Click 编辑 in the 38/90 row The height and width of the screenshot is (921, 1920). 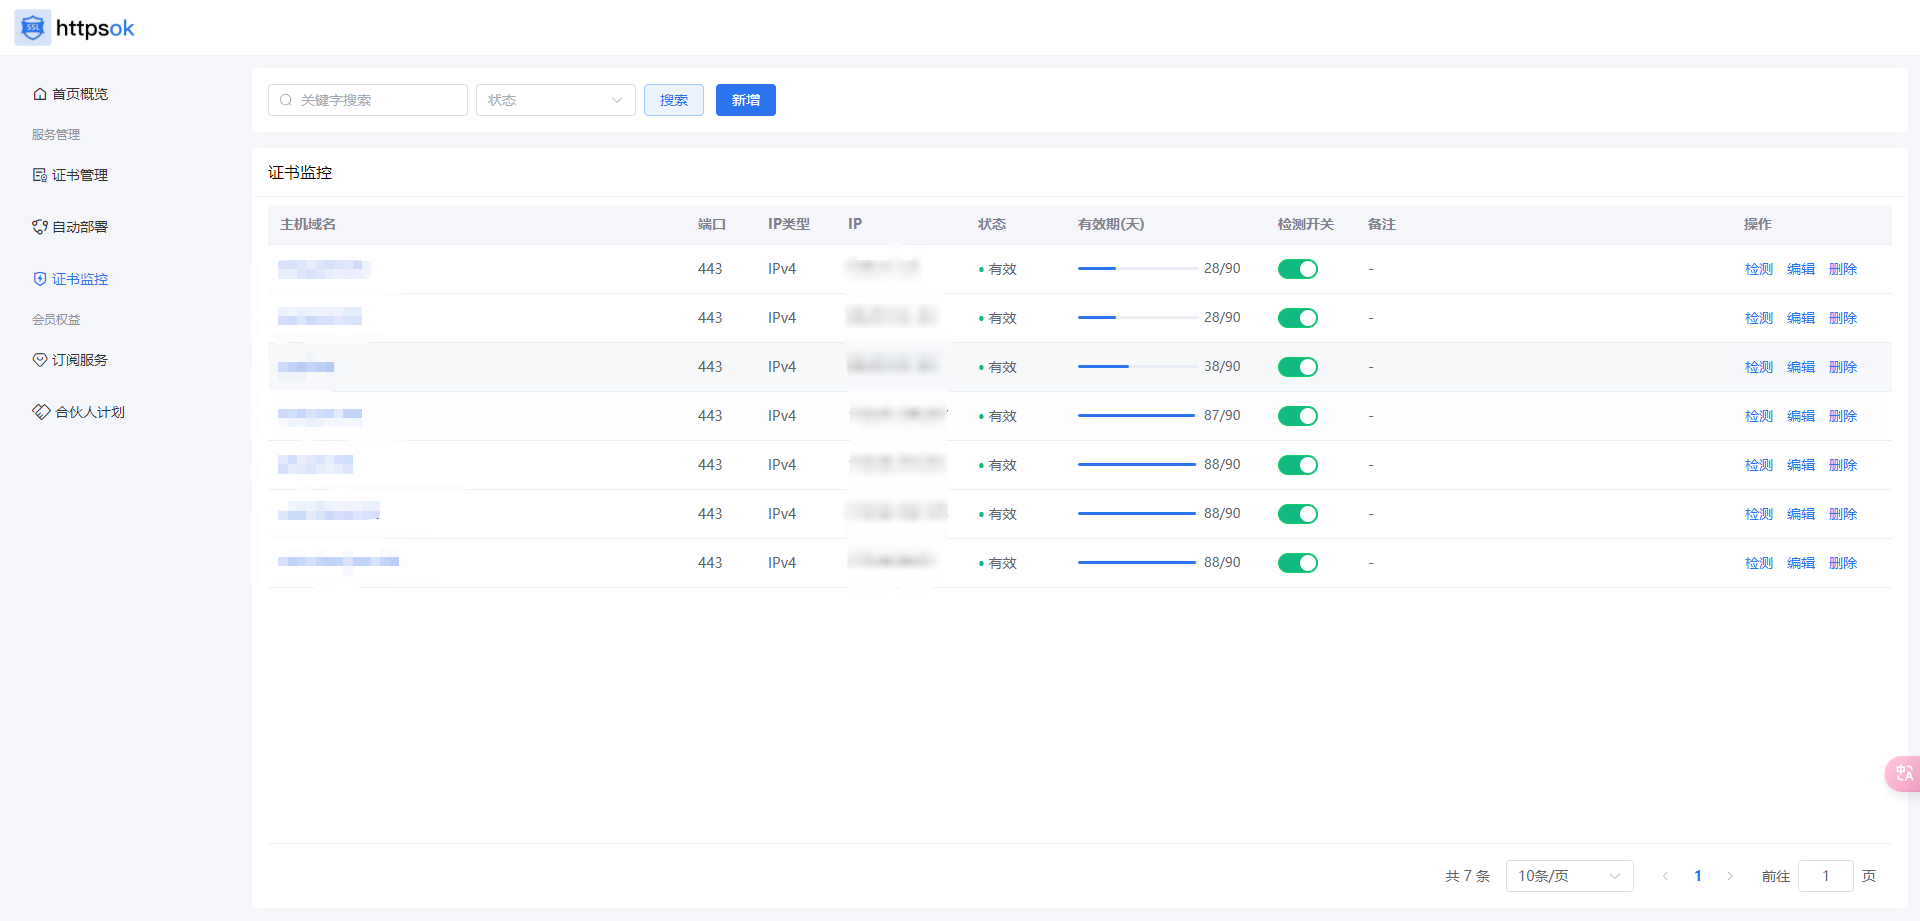click(x=1801, y=367)
